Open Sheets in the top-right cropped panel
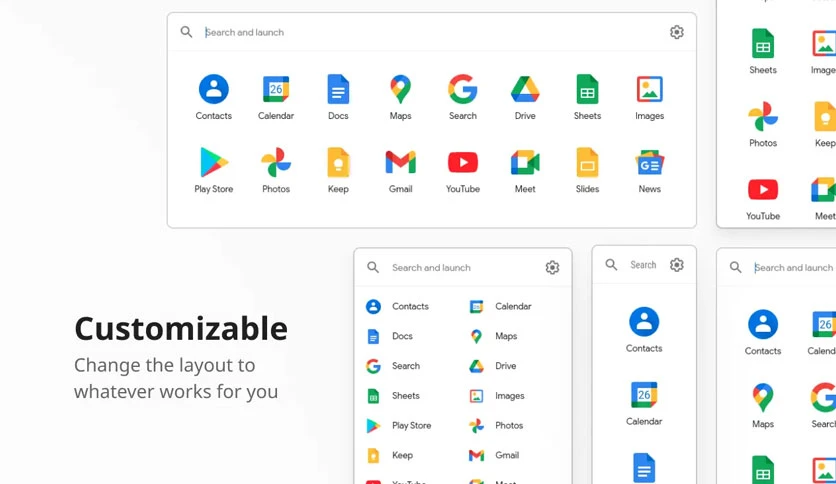Viewport: 836px width, 484px height. pyautogui.click(x=763, y=51)
